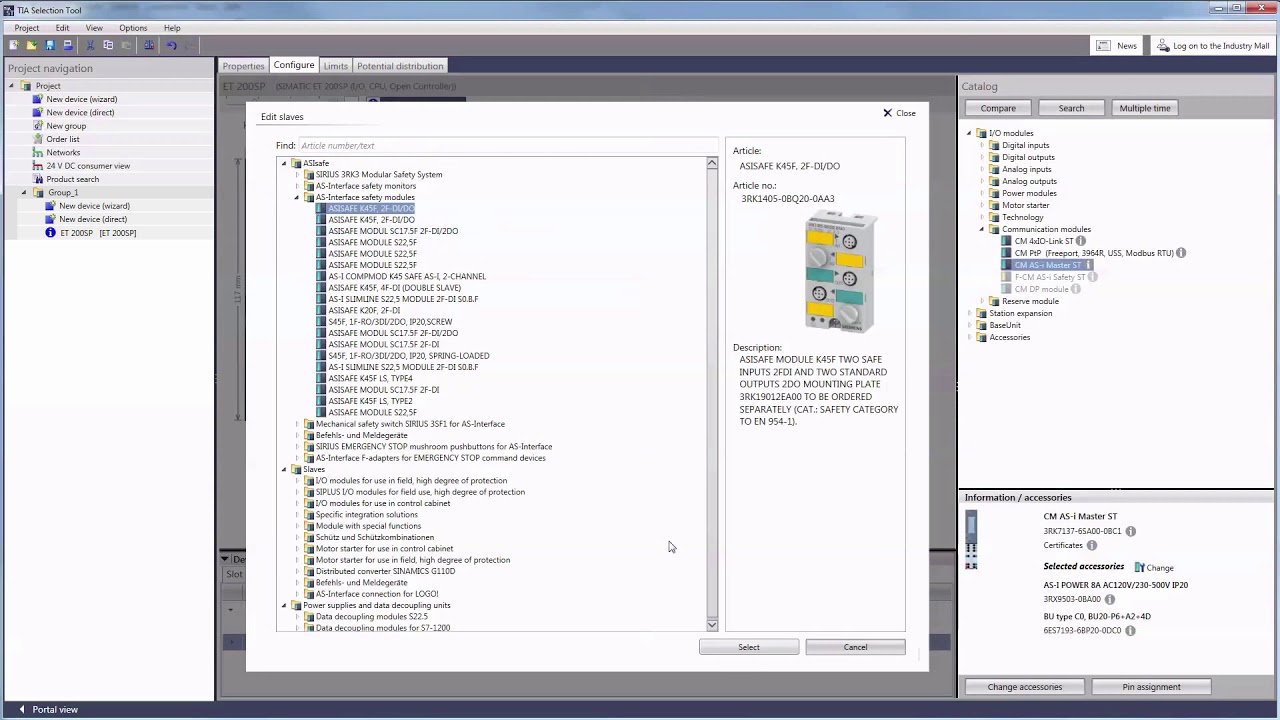Viewport: 1280px width, 720px height.
Task: Click Portal view arrow icon at bottom
Action: tap(22, 709)
